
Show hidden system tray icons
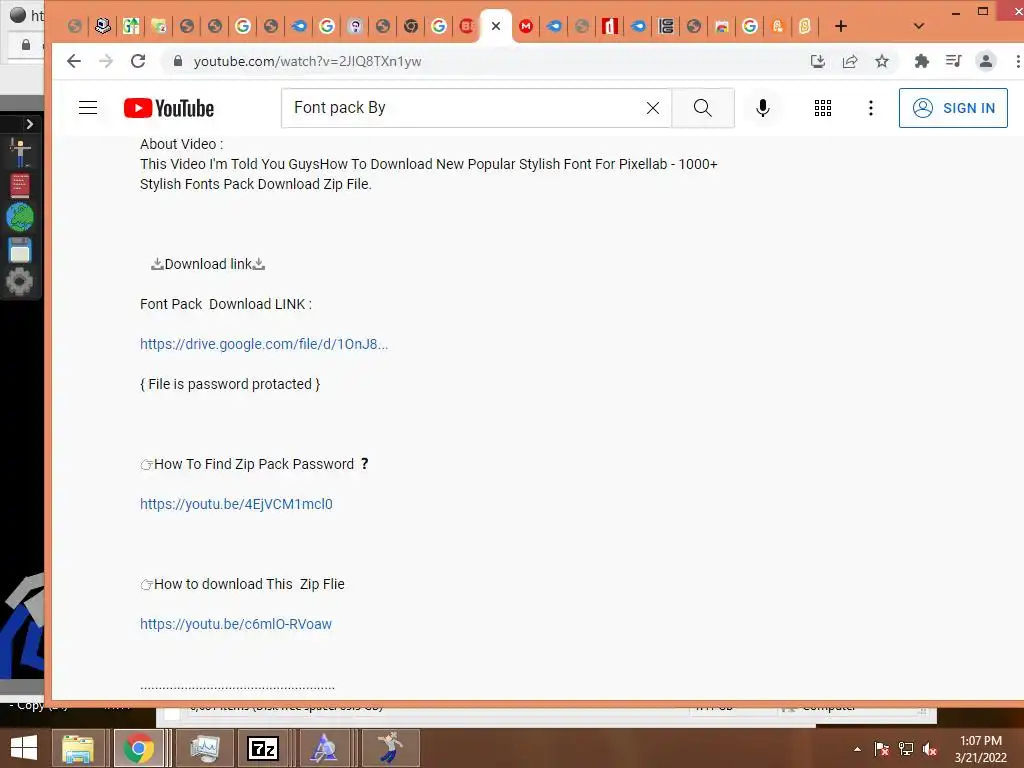(857, 749)
